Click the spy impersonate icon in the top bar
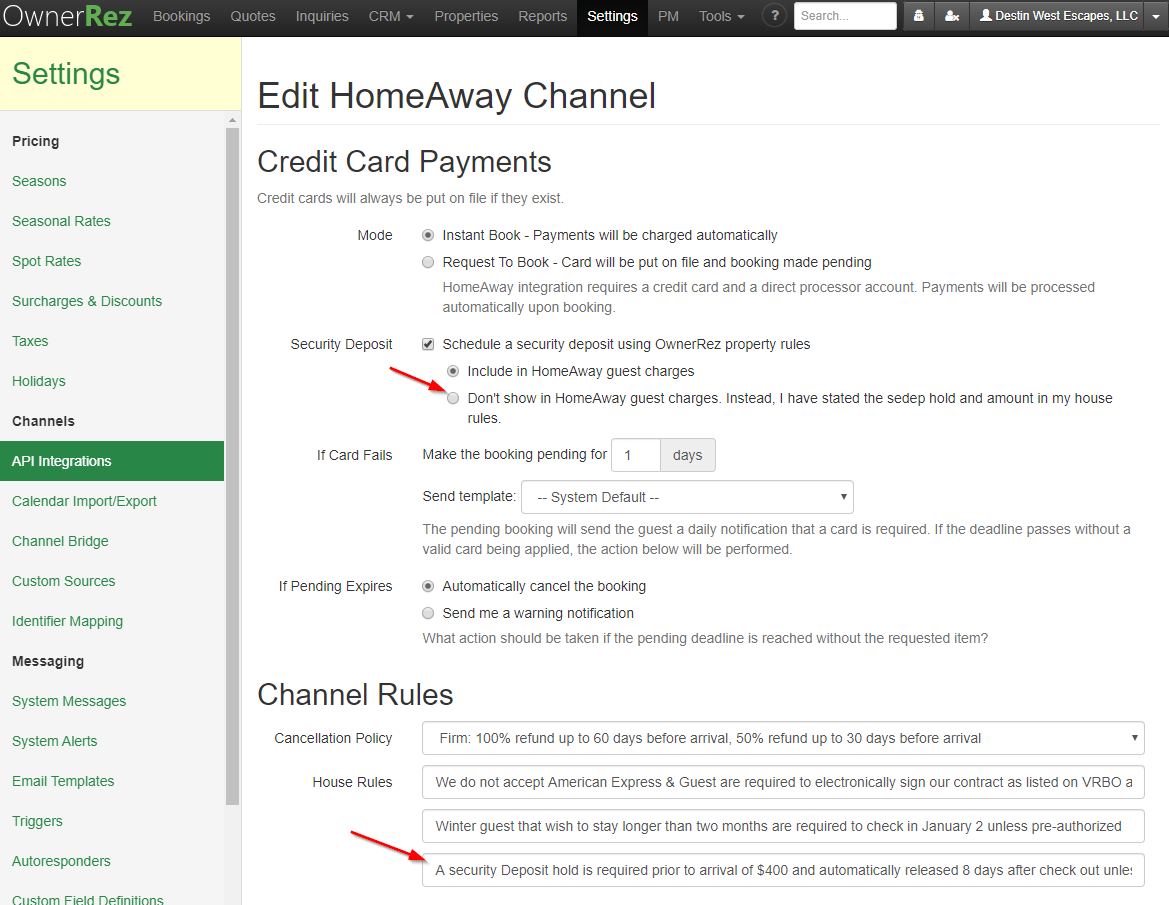The image size is (1169, 905). coord(918,16)
